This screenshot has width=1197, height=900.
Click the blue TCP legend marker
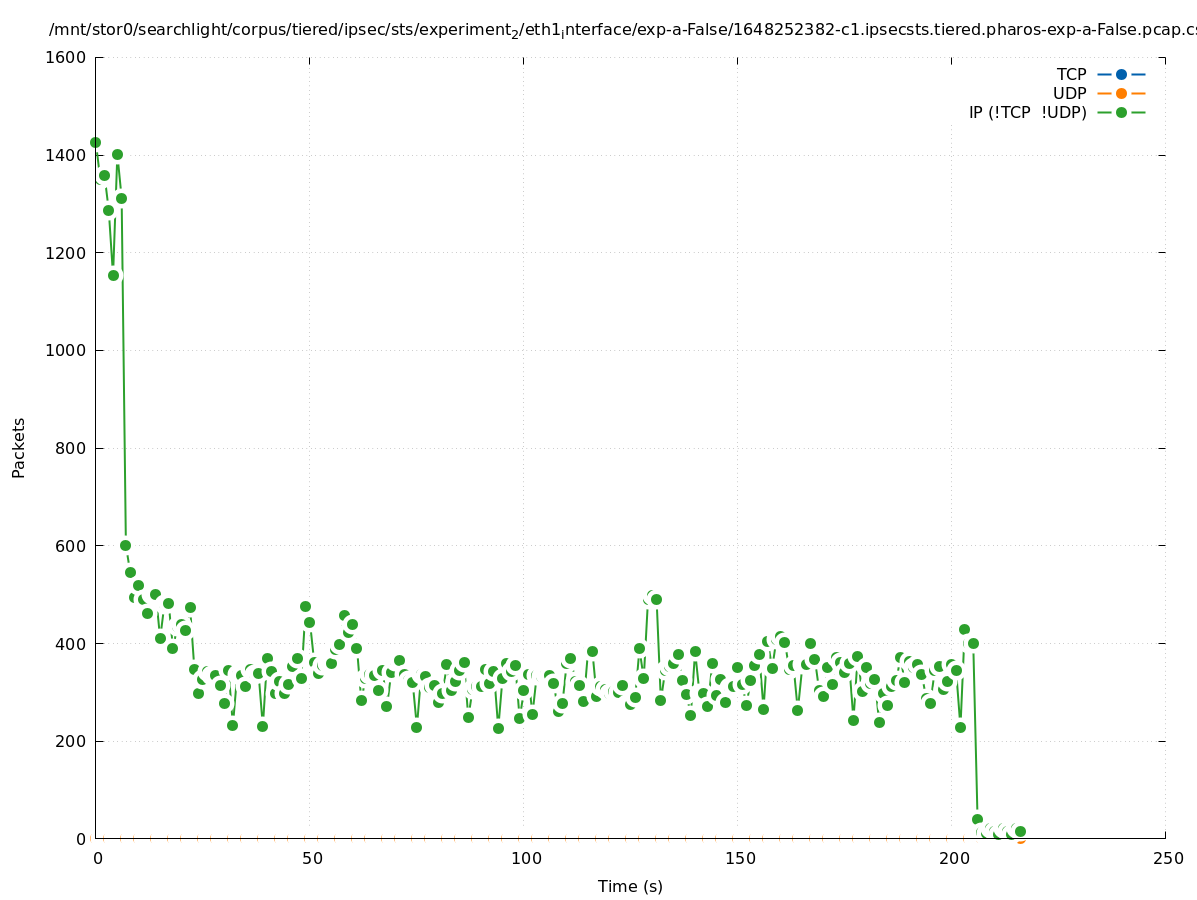(x=1121, y=74)
